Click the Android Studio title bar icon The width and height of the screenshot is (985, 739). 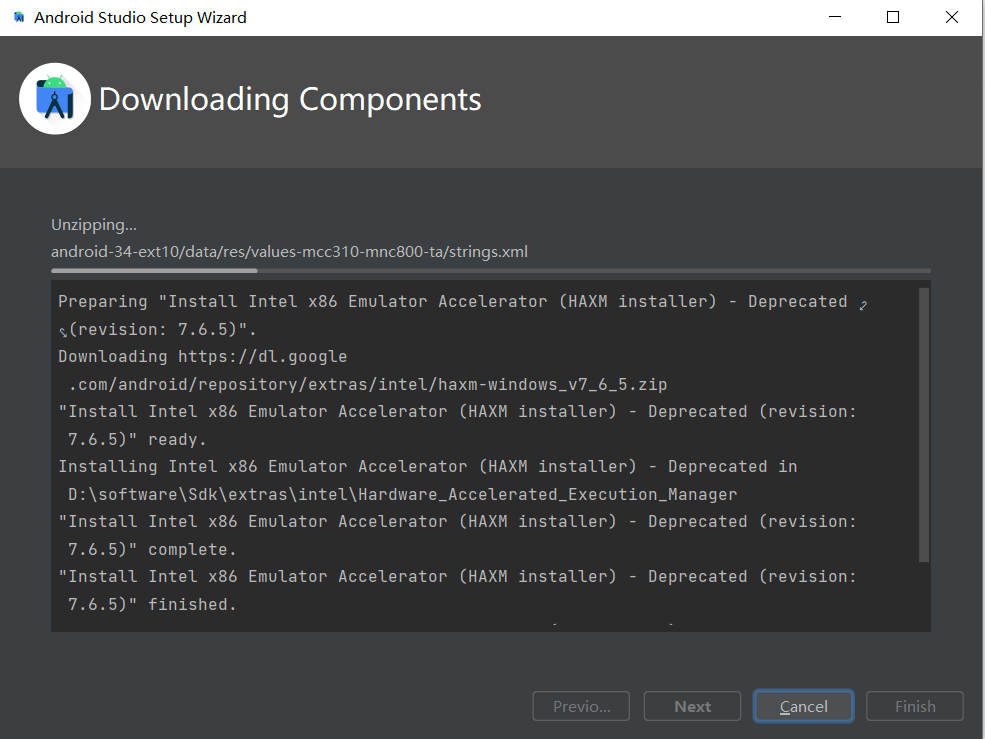[19, 17]
